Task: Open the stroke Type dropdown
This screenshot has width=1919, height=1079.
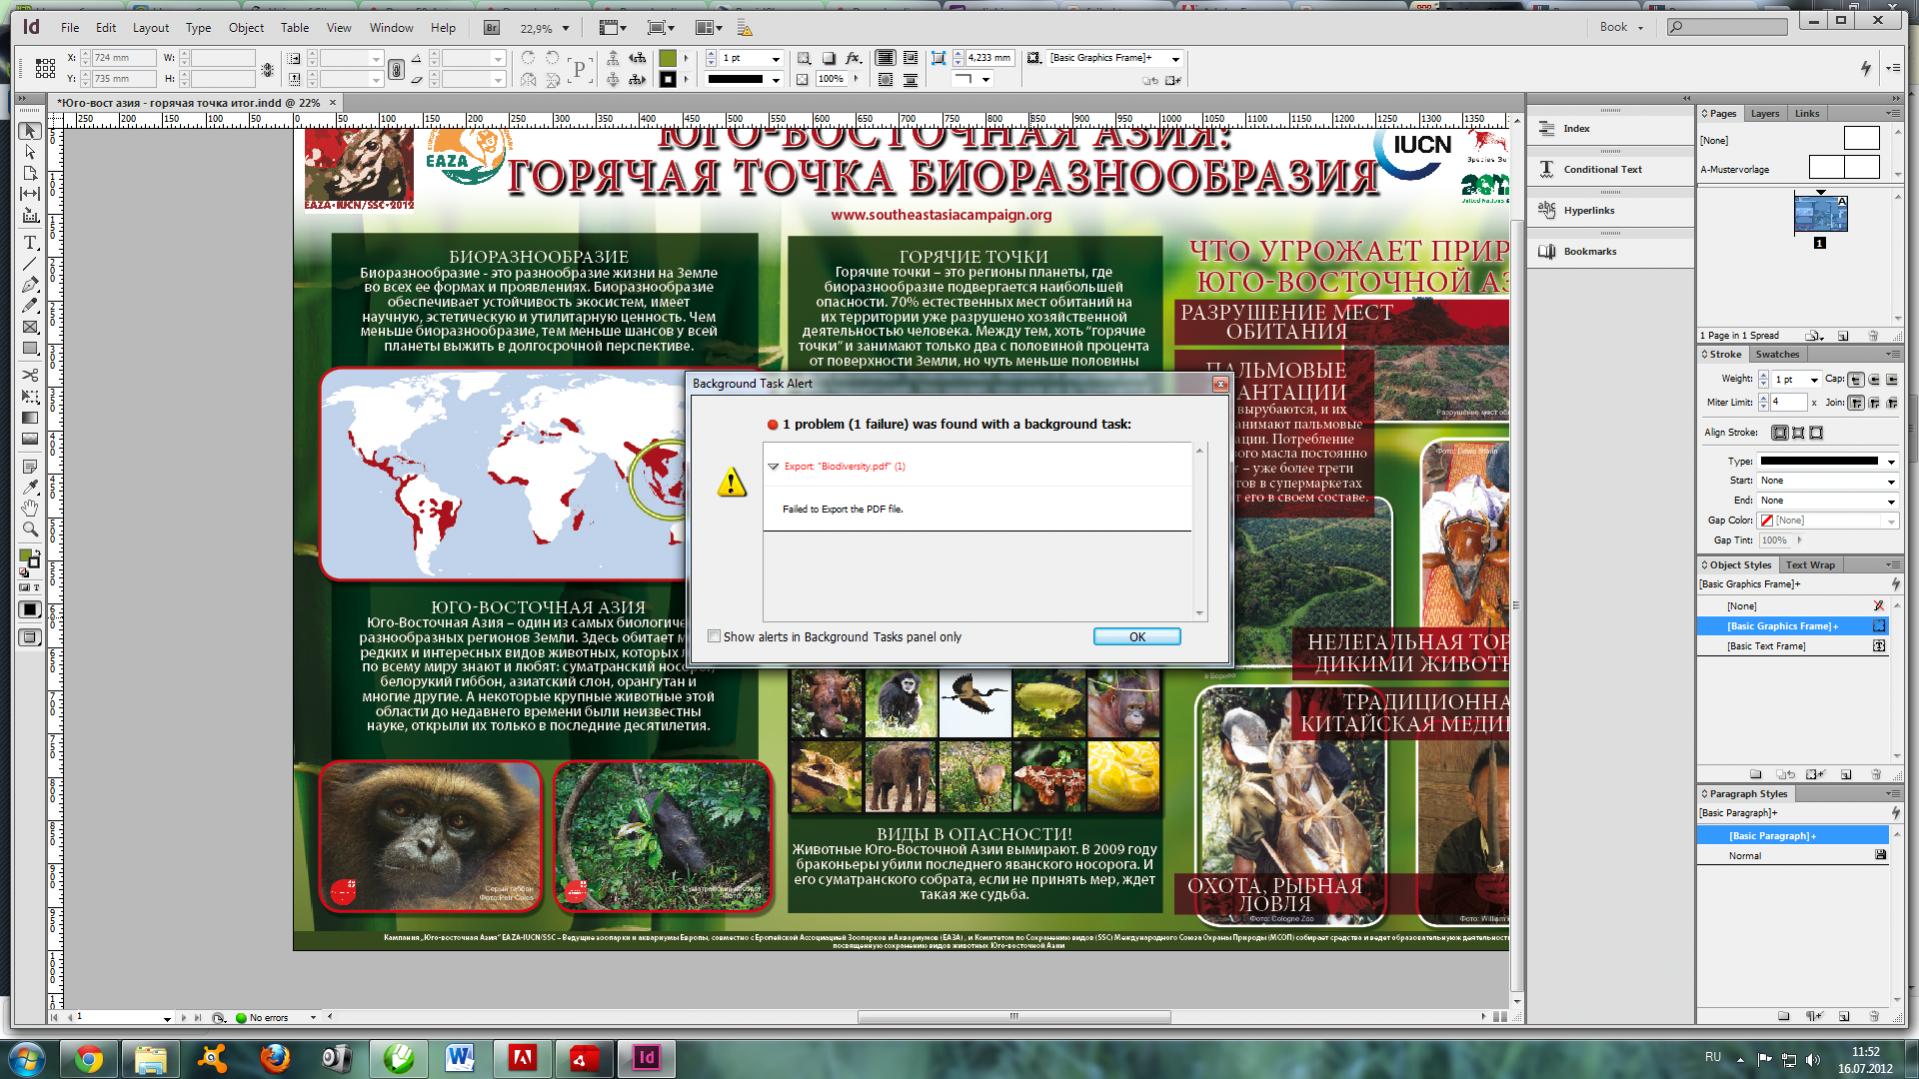Action: click(1891, 461)
